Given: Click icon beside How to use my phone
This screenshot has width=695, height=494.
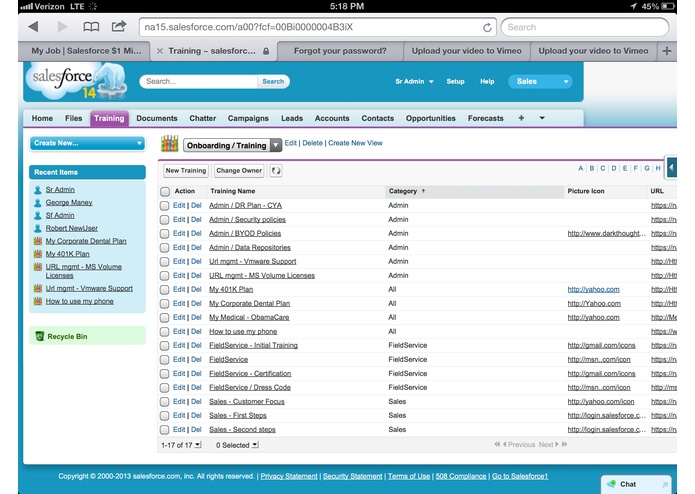Looking at the screenshot, I should (38, 301).
